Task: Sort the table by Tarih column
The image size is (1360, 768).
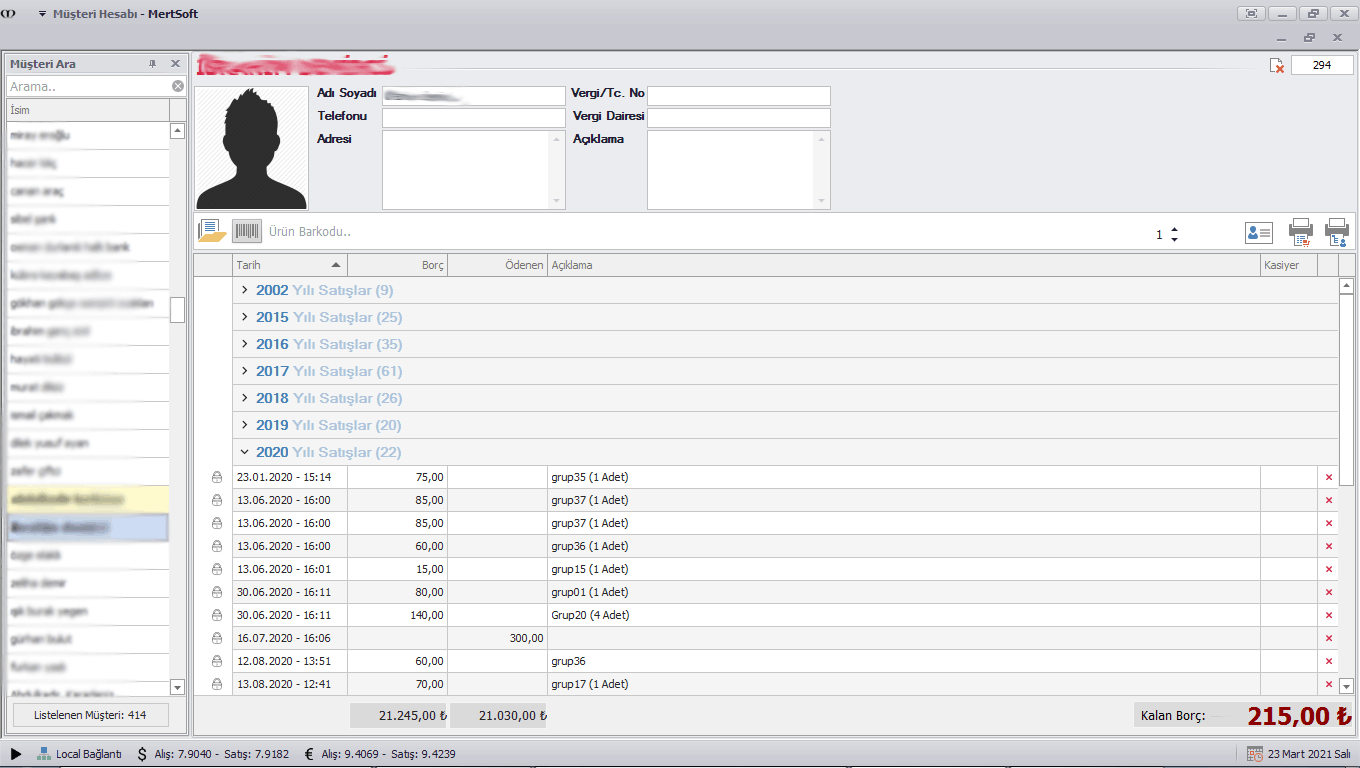Action: pyautogui.click(x=289, y=266)
